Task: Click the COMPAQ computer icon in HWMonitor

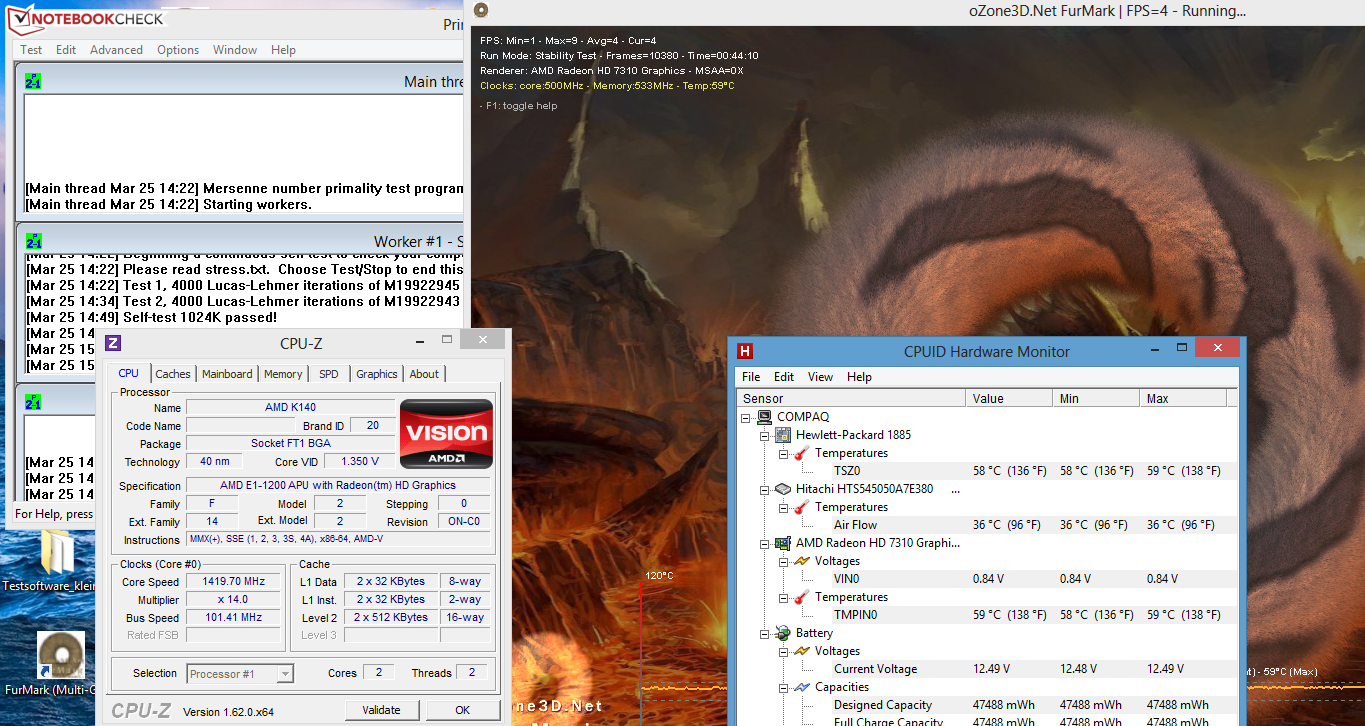Action: coord(764,417)
